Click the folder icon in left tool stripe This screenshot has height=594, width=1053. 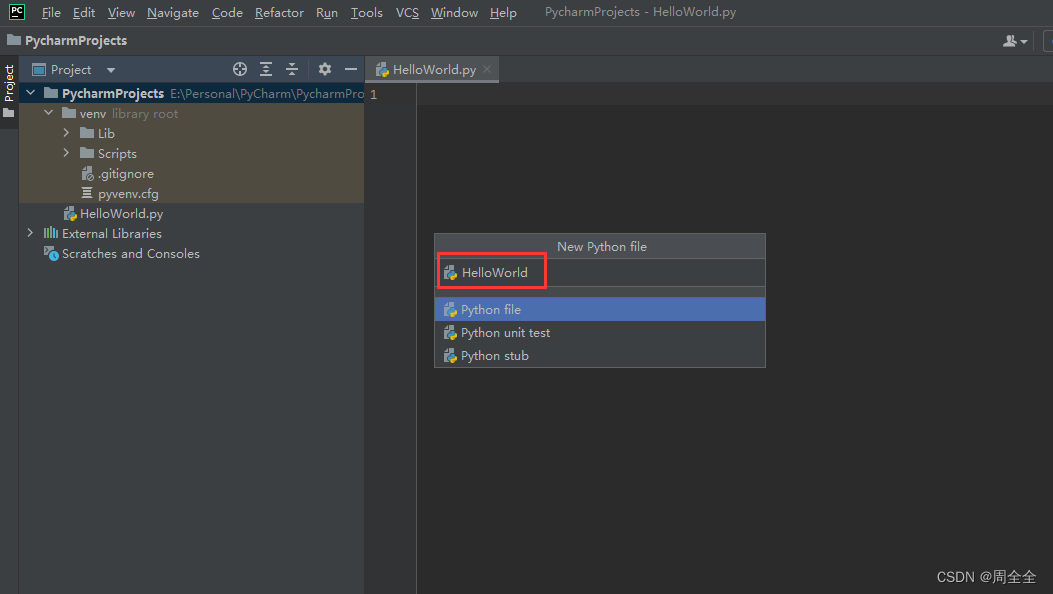click(9, 113)
